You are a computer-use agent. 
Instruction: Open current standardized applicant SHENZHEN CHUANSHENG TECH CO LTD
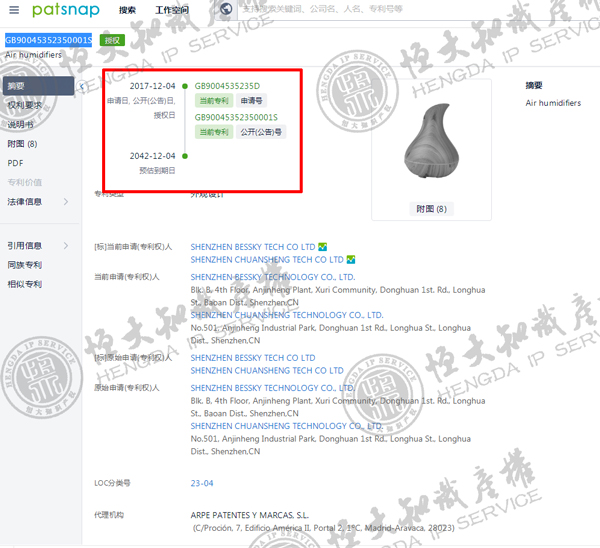(267, 260)
